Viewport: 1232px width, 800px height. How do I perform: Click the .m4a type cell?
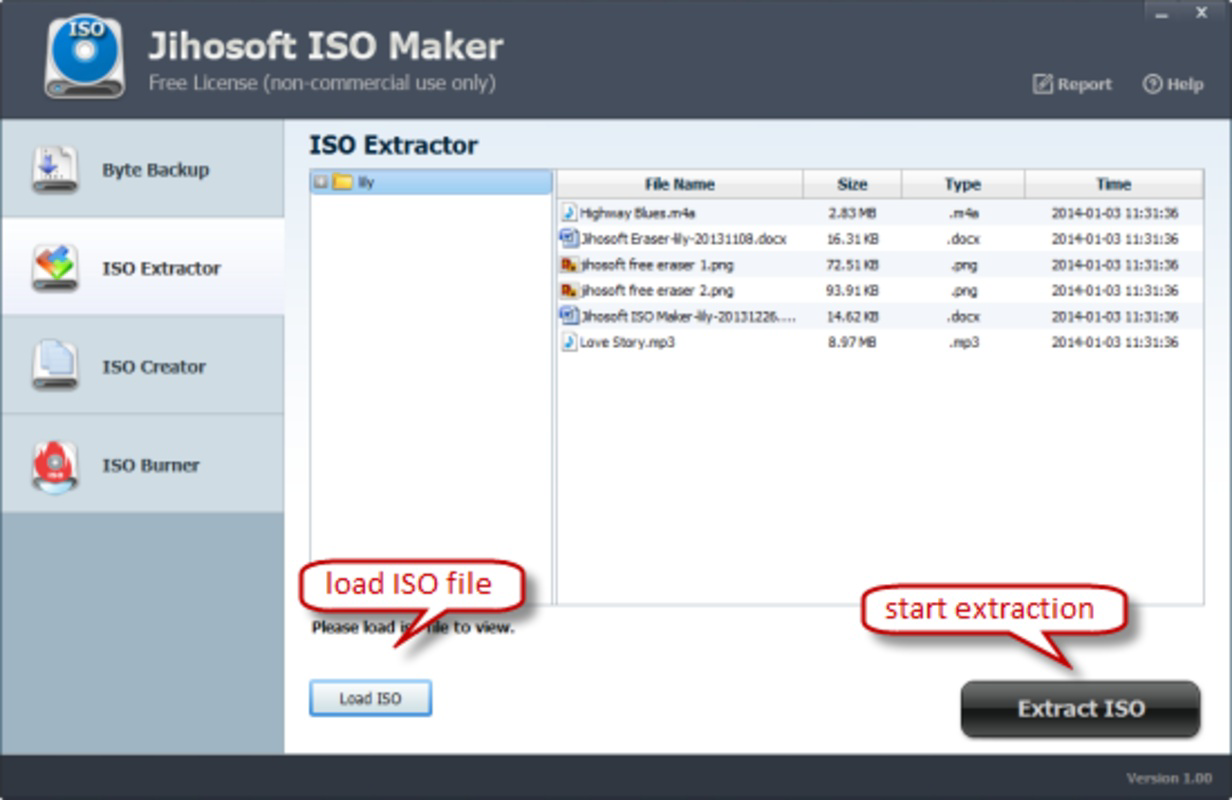[964, 213]
